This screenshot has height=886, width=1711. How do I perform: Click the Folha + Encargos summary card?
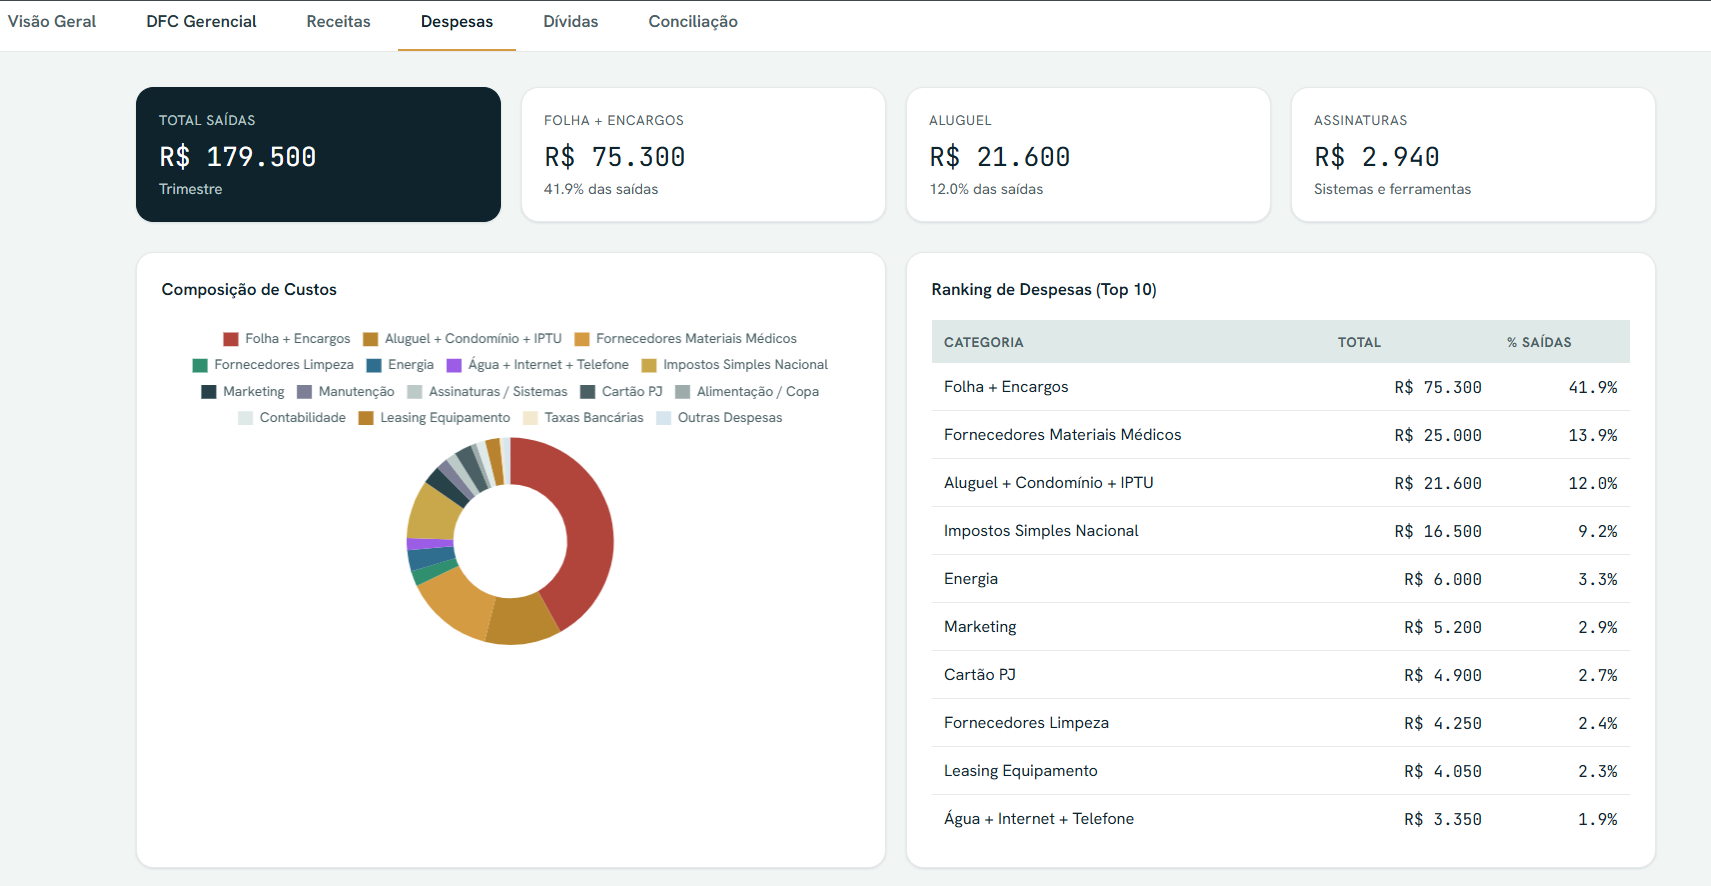tap(703, 154)
